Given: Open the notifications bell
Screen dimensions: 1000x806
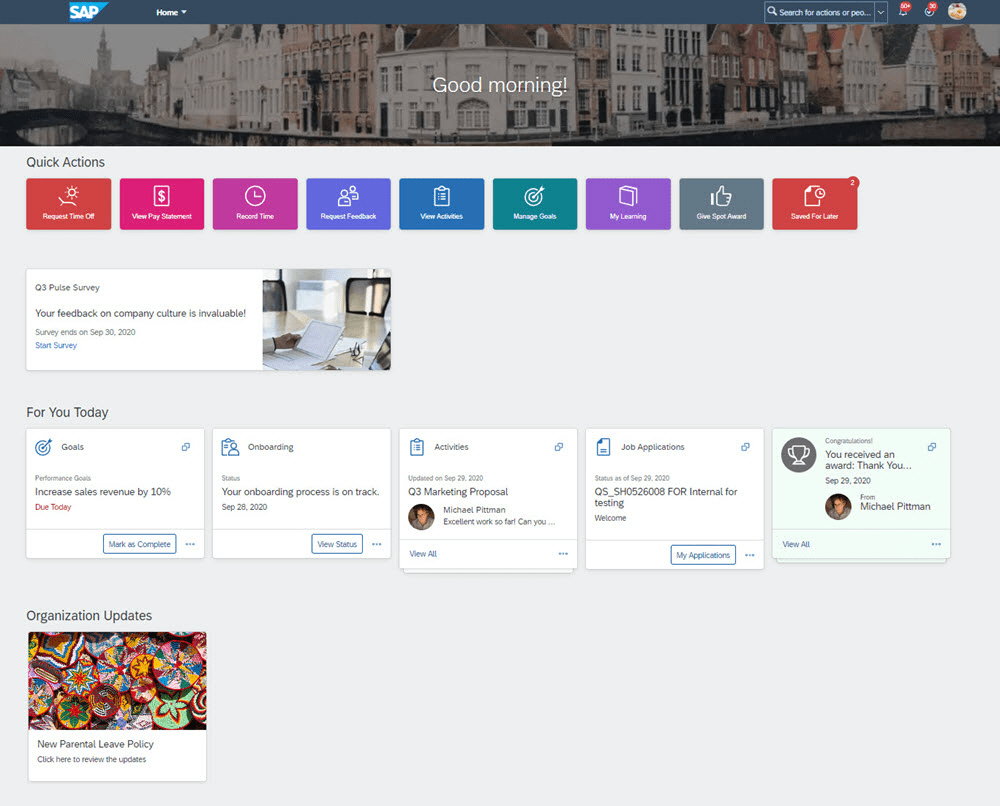Looking at the screenshot, I should coord(903,12).
